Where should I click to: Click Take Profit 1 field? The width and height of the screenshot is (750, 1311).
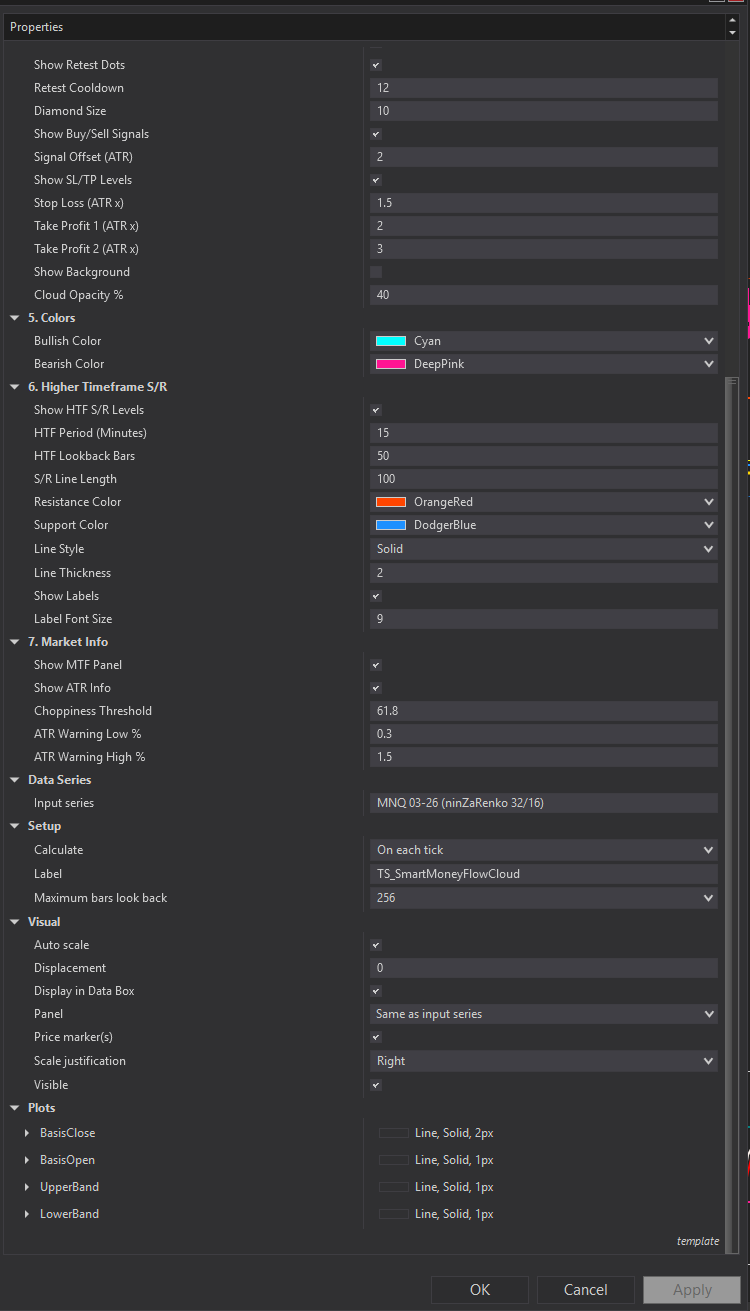click(543, 226)
